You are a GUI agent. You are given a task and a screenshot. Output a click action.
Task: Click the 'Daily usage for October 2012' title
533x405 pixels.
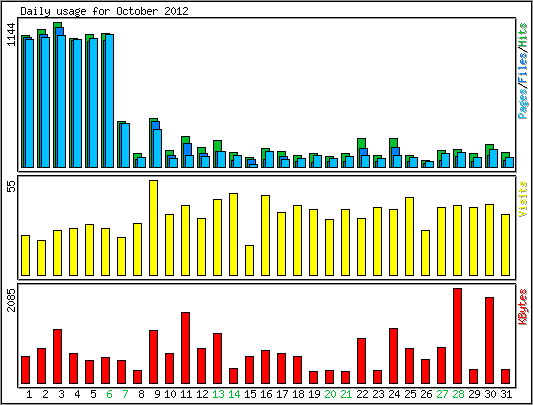(x=104, y=11)
